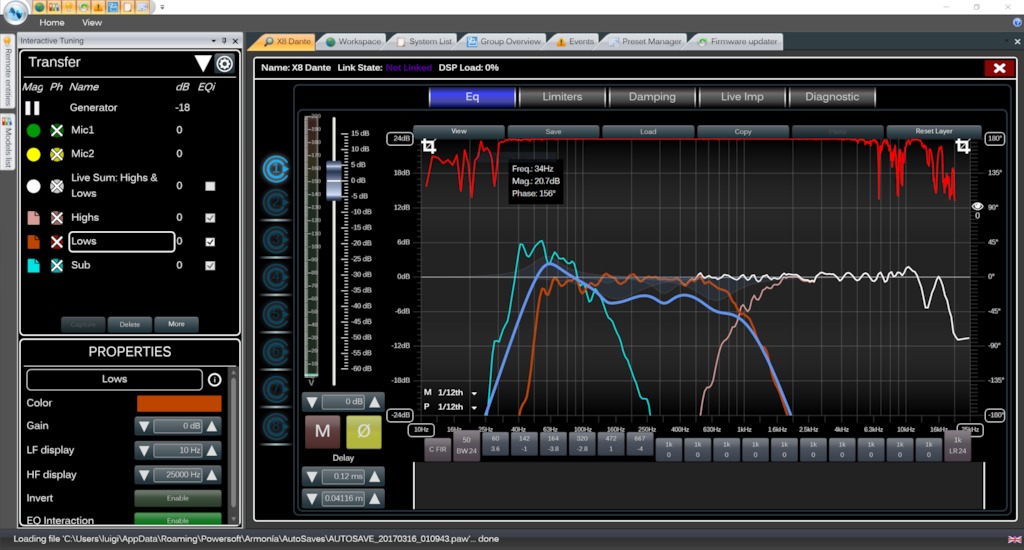Toggle EQi checkbox for Sub

(x=210, y=265)
